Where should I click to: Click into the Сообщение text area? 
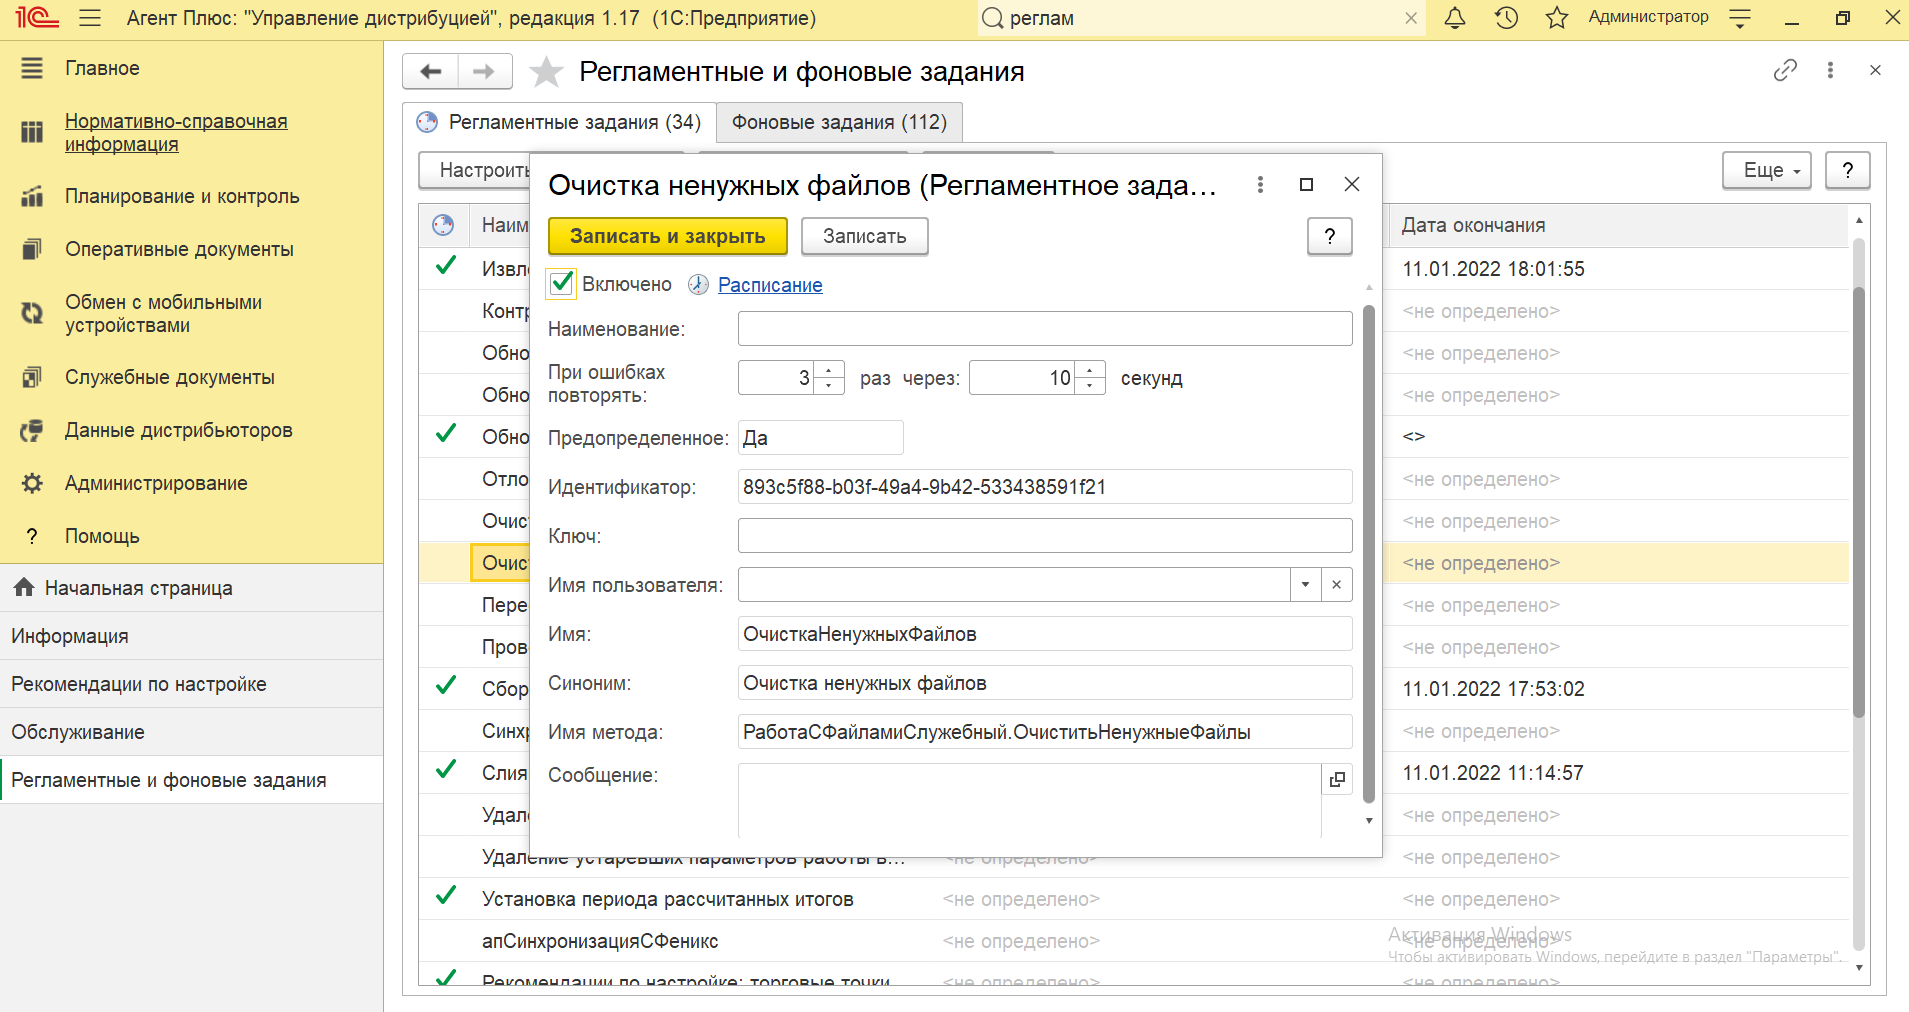1030,800
